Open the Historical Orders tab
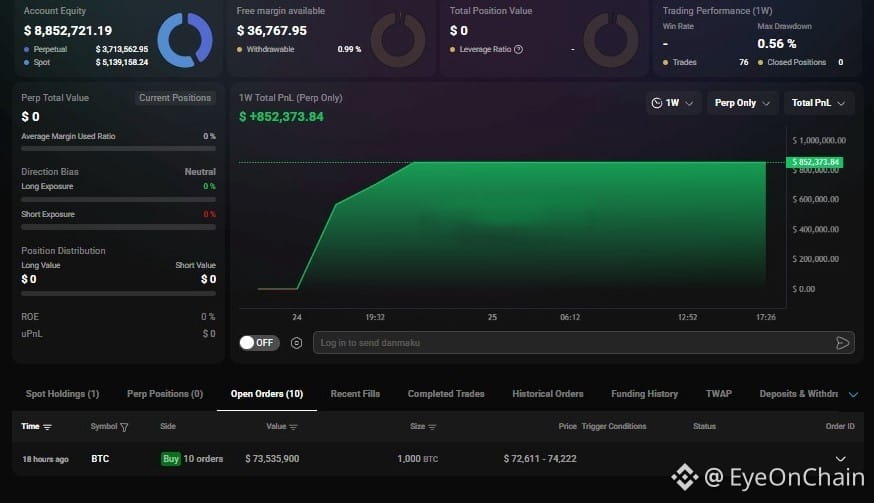 pyautogui.click(x=548, y=394)
